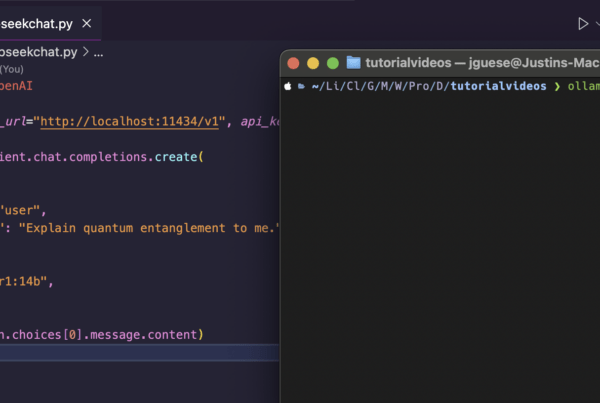Image resolution: width=600 pixels, height=403 pixels.
Task: Open the breadcrumb chevron next to seekchat.py
Action: point(86,52)
